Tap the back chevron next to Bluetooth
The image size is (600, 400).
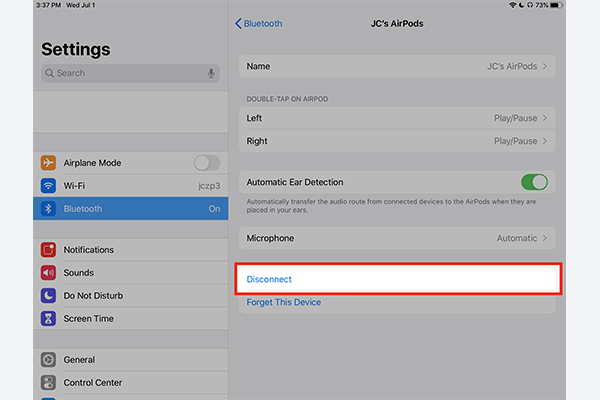(x=238, y=23)
